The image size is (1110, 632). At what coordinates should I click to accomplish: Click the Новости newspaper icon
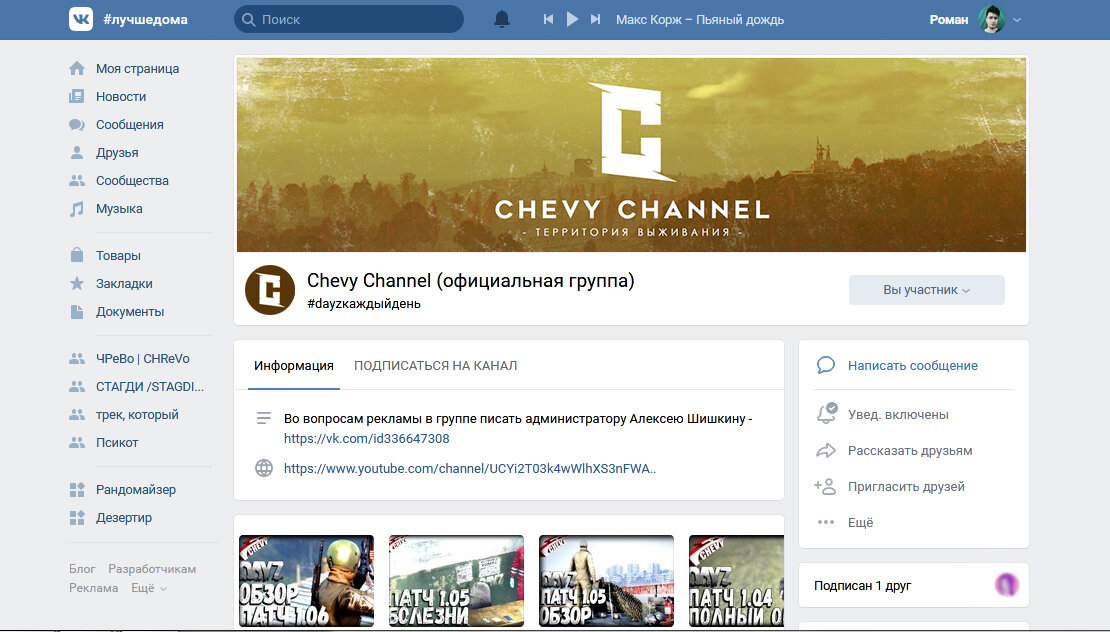click(76, 96)
